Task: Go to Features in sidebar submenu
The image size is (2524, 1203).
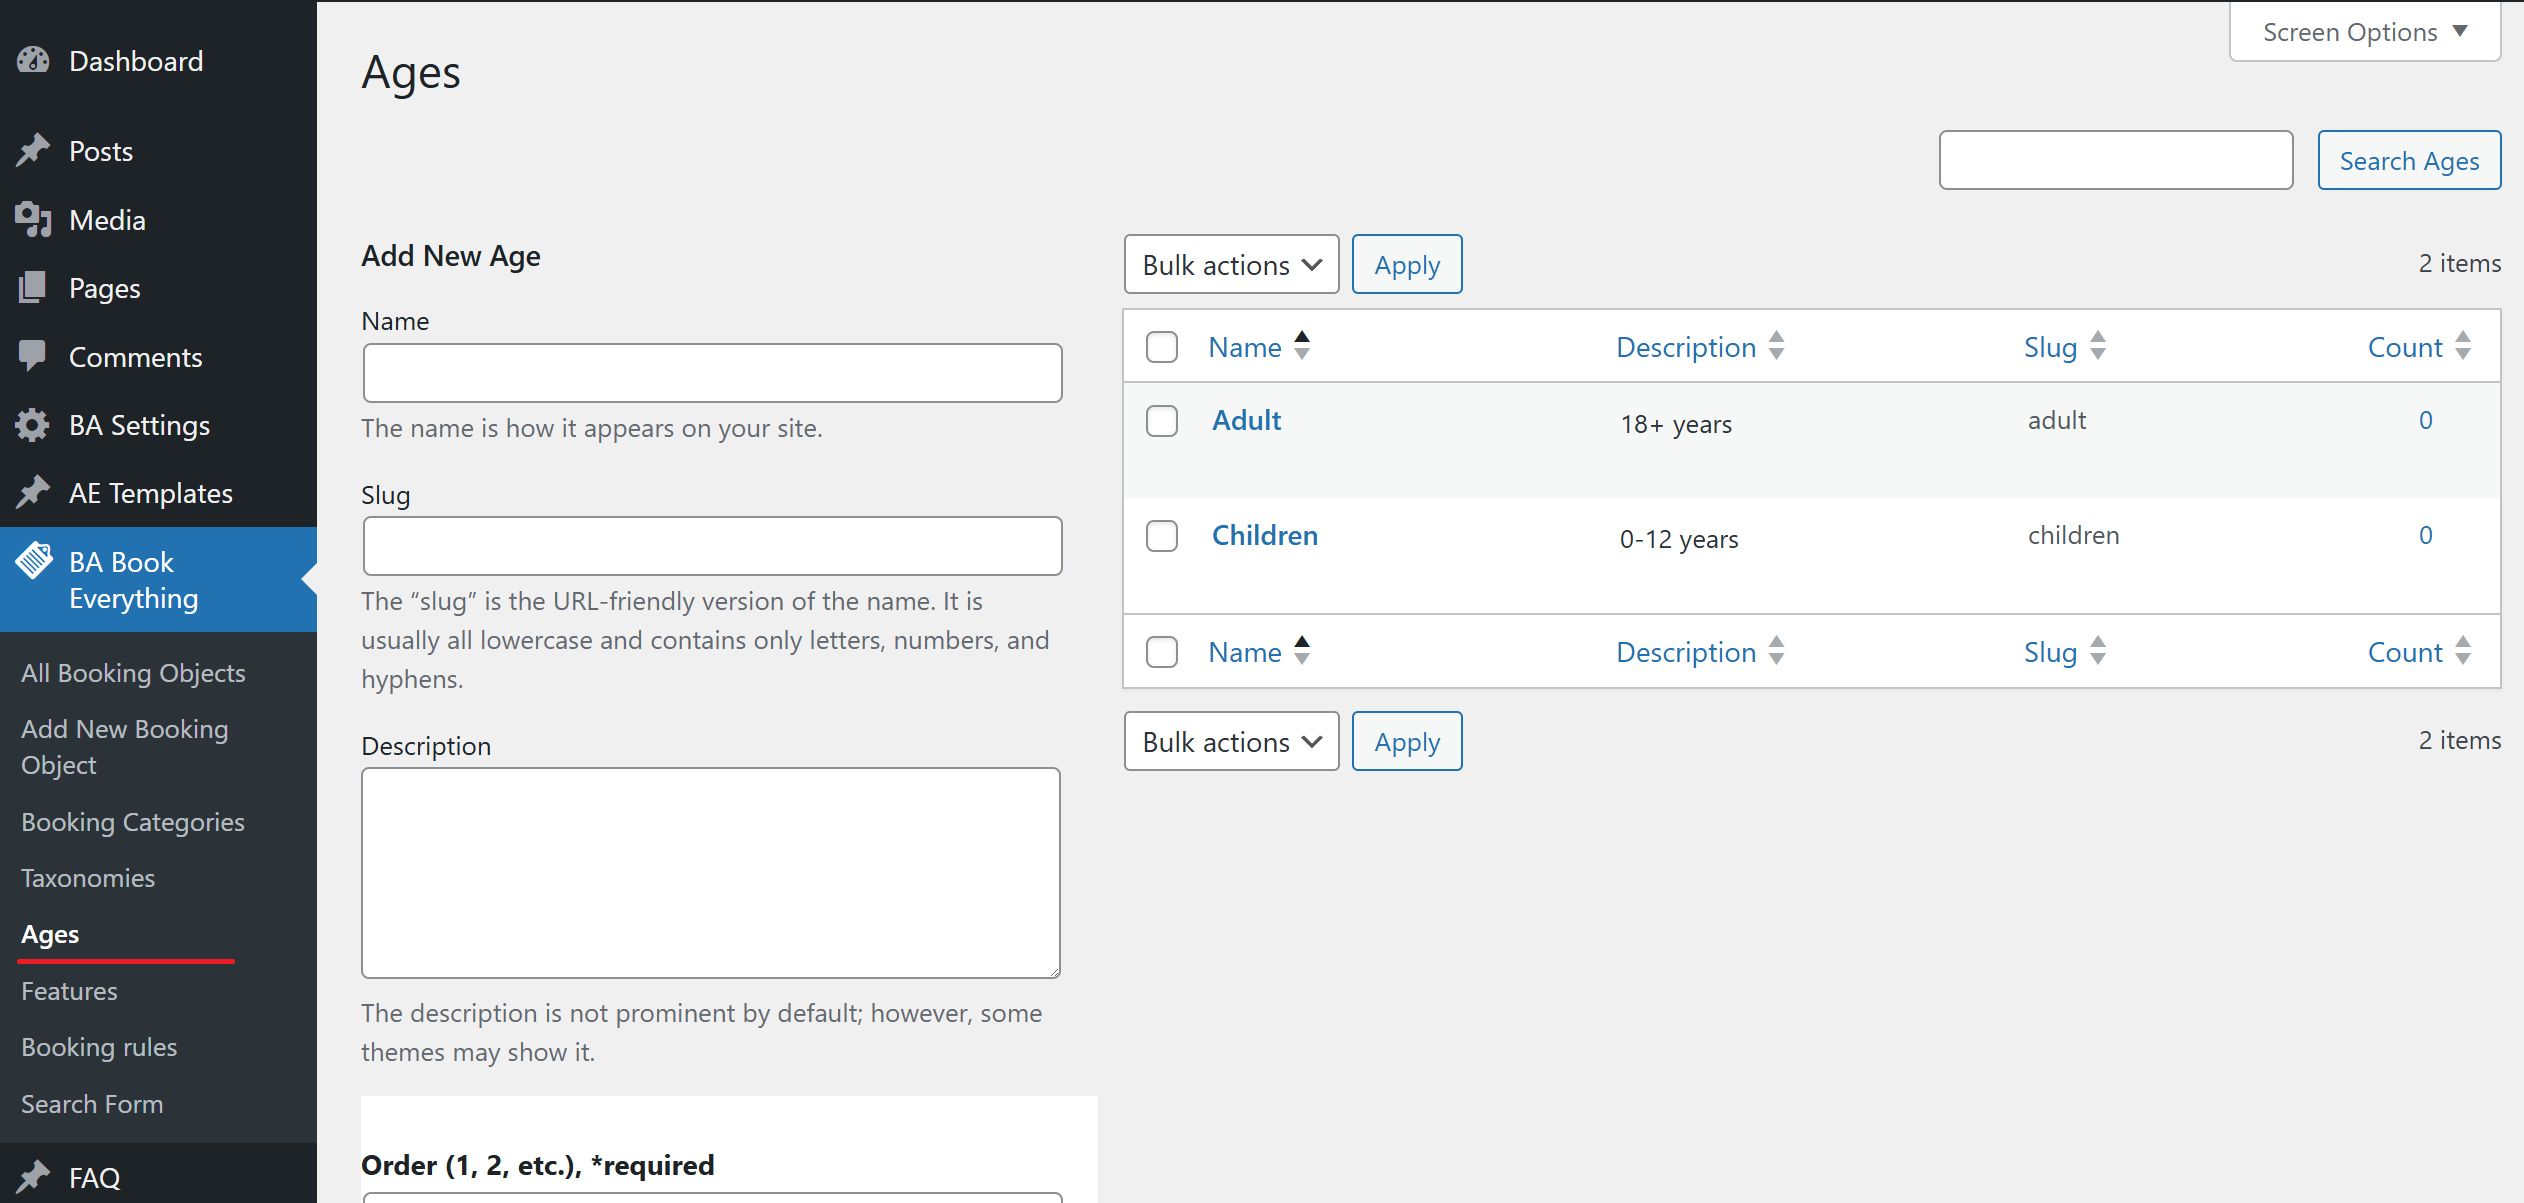Action: pos(69,991)
